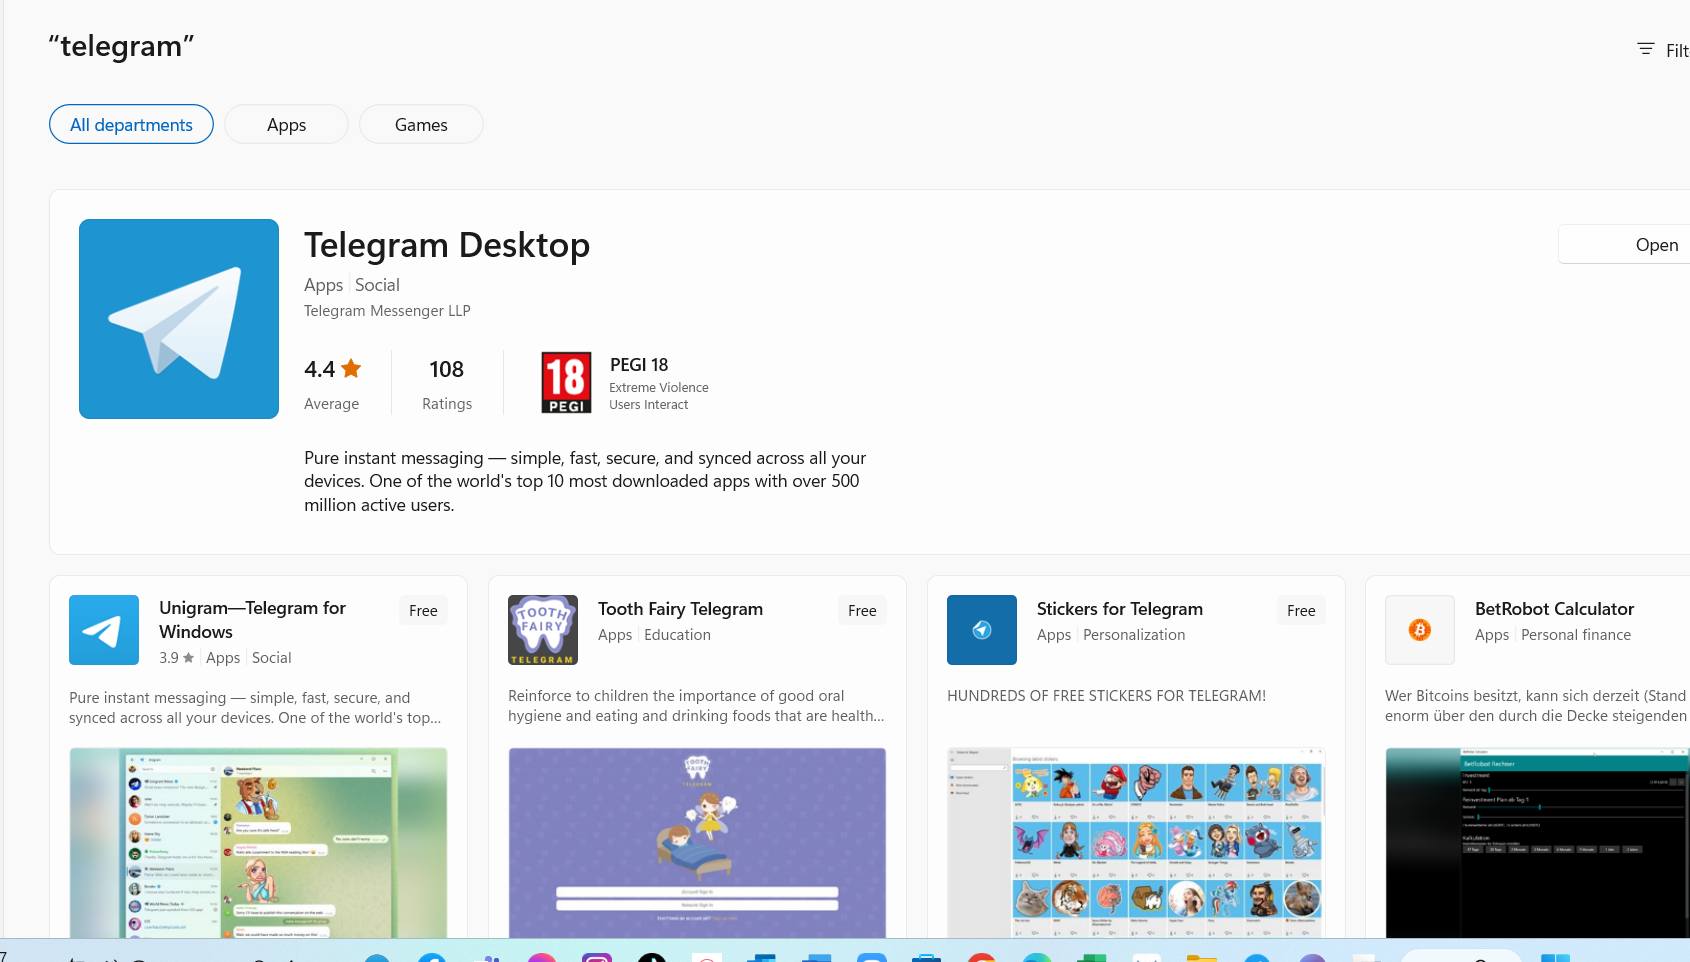Click the Telegram Desktop title
Image resolution: width=1690 pixels, height=962 pixels.
[447, 245]
